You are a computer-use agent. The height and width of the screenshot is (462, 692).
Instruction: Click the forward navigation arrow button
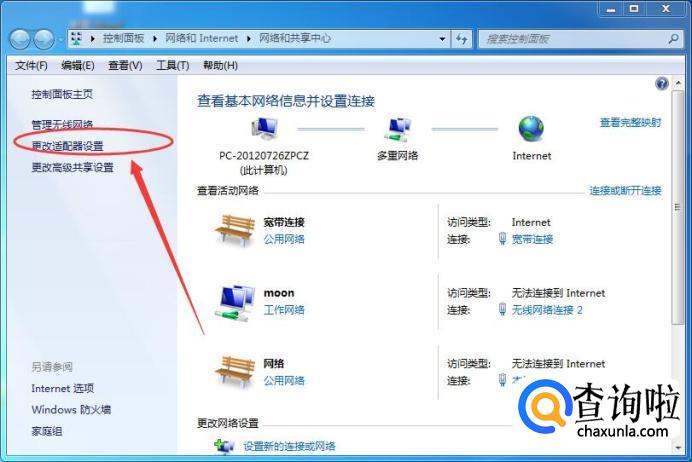pyautogui.click(x=44, y=40)
